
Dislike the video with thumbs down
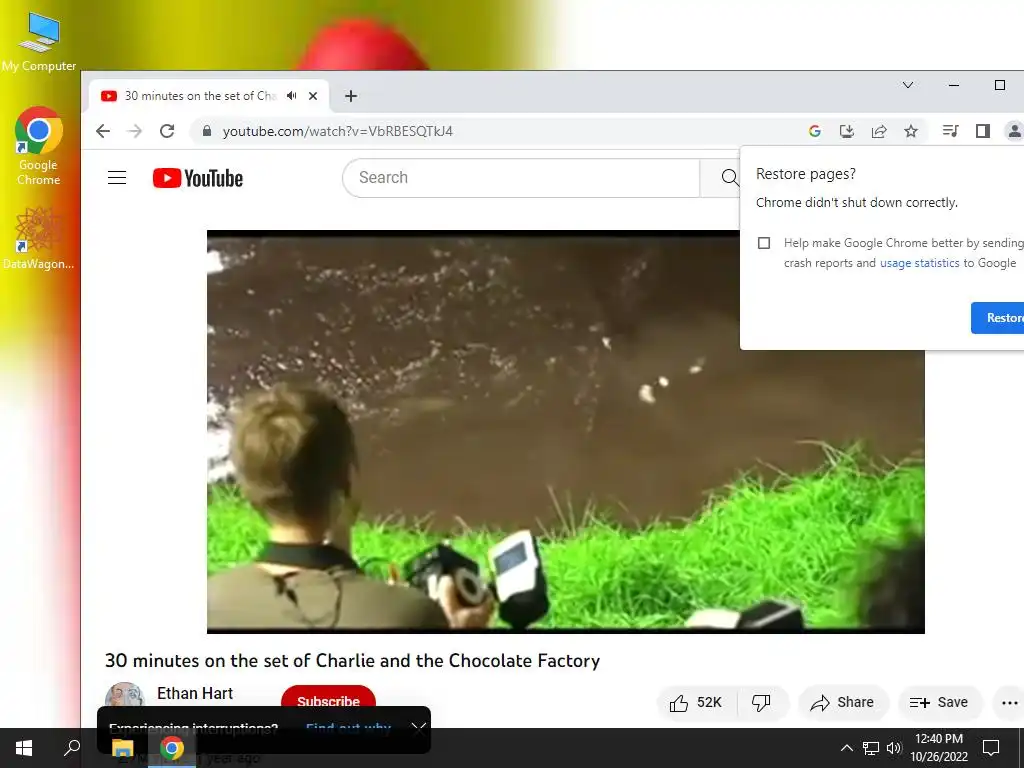[x=761, y=703]
